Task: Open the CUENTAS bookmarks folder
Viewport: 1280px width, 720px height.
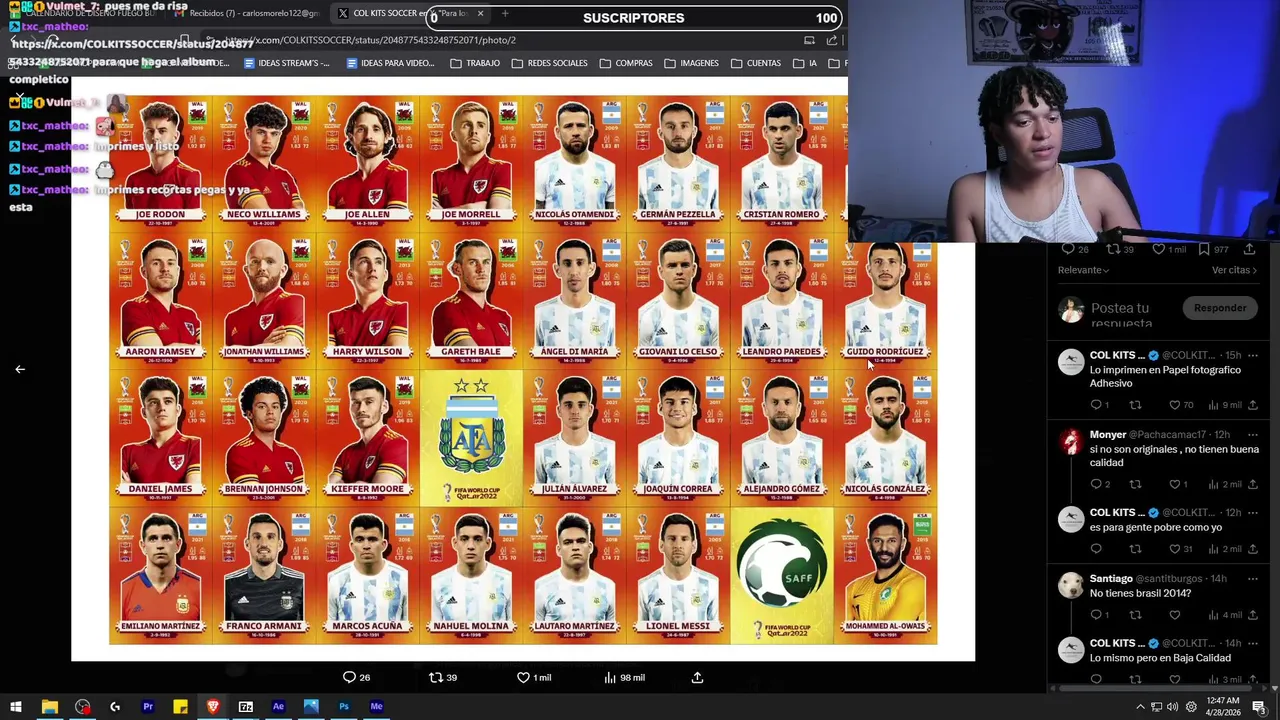Action: pos(756,63)
